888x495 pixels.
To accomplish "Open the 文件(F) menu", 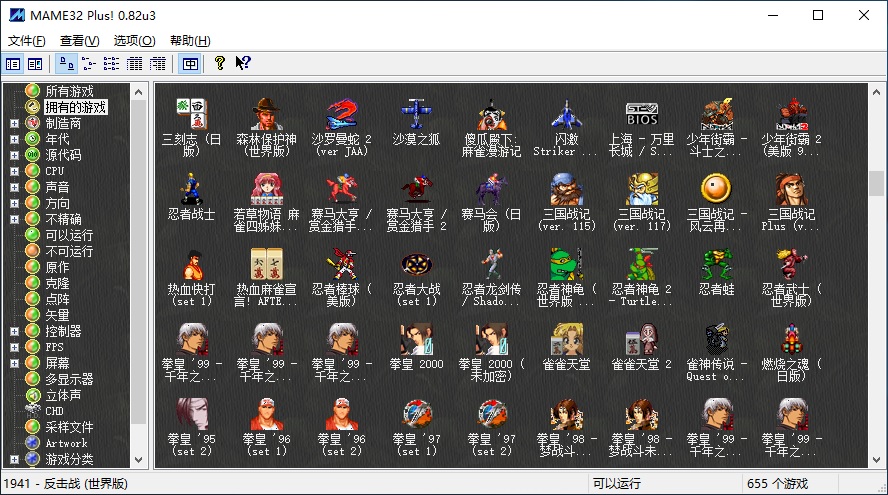I will 26,41.
